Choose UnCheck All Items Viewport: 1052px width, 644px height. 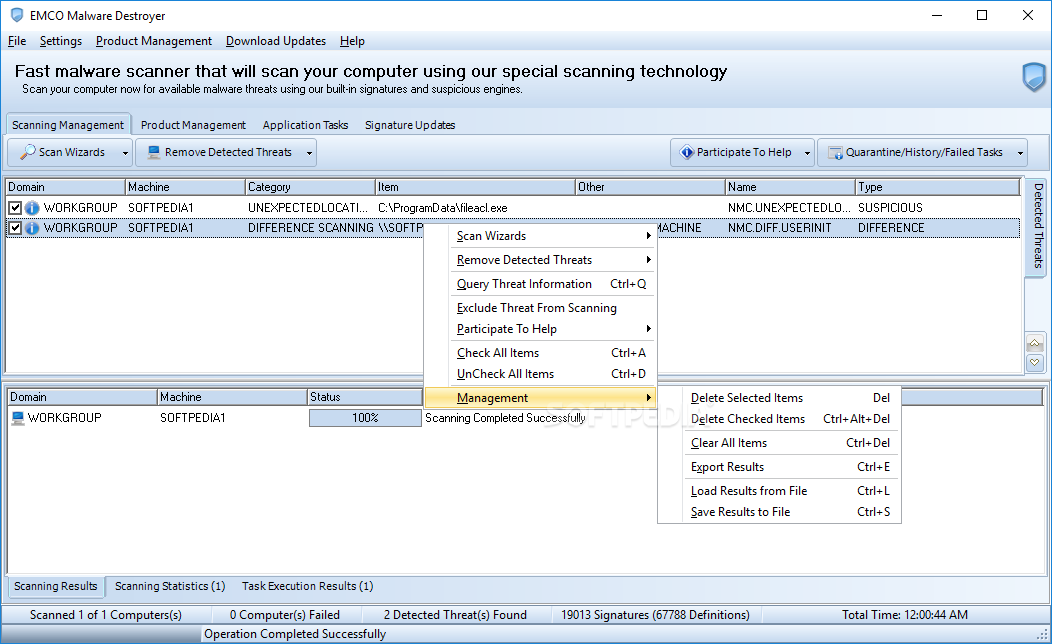[540, 374]
